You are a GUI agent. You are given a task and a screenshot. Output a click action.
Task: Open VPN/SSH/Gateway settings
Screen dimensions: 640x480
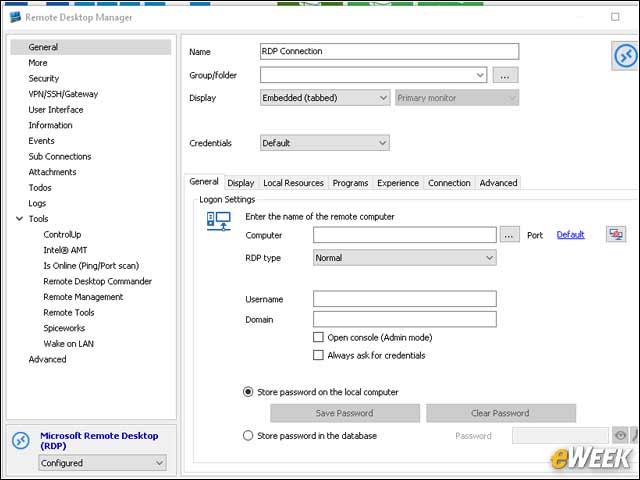coord(63,94)
